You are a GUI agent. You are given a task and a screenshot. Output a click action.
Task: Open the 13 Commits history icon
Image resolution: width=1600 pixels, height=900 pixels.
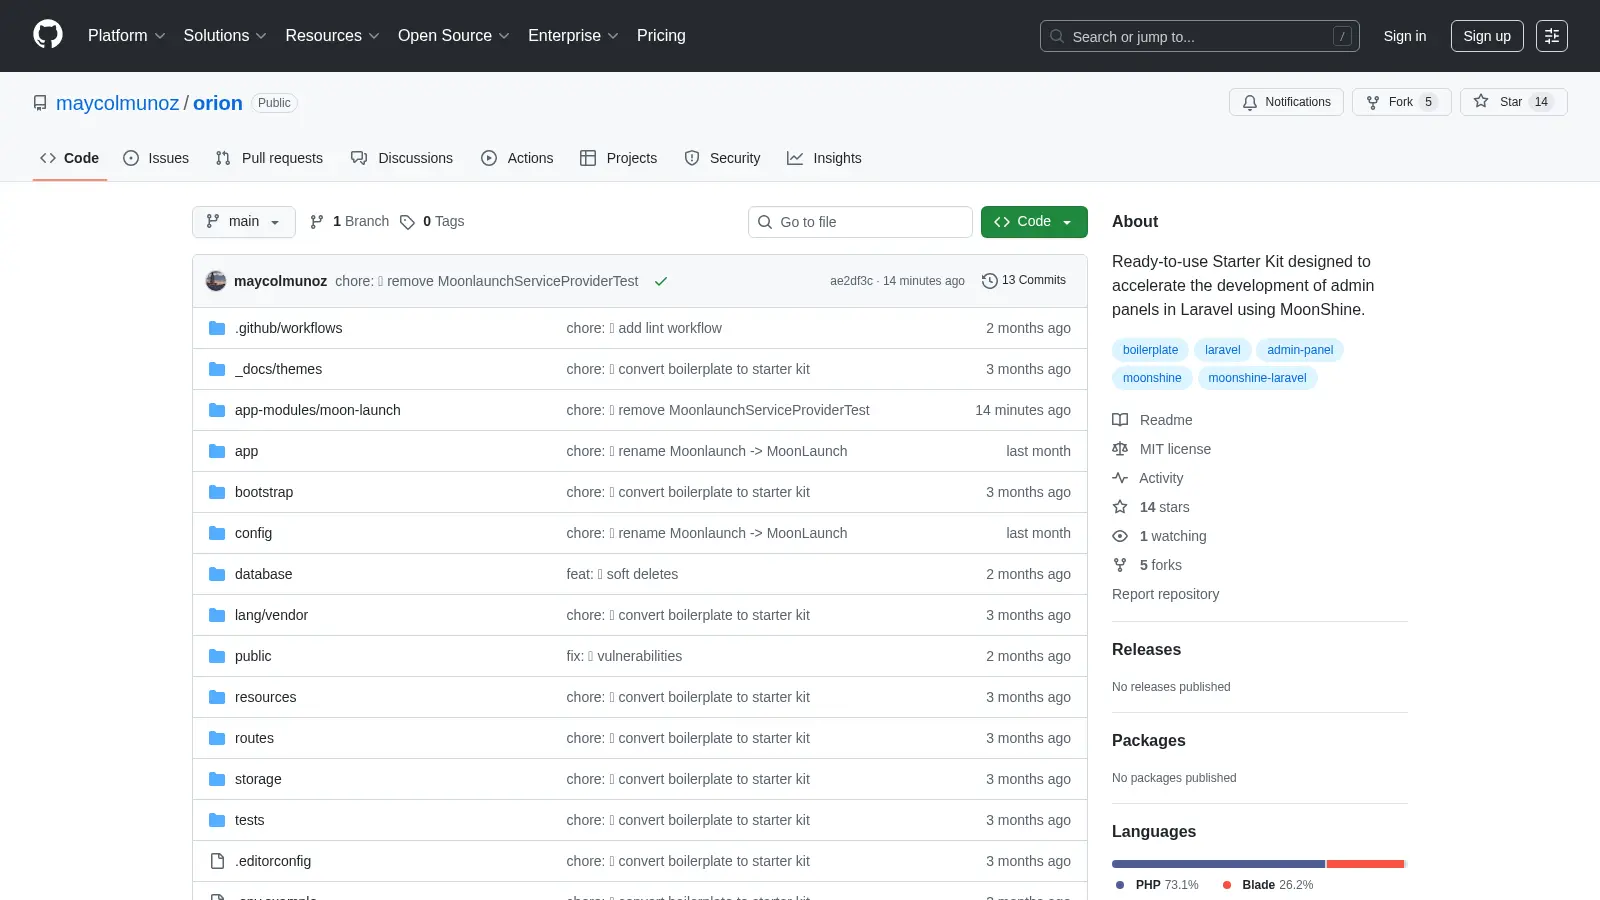(990, 281)
